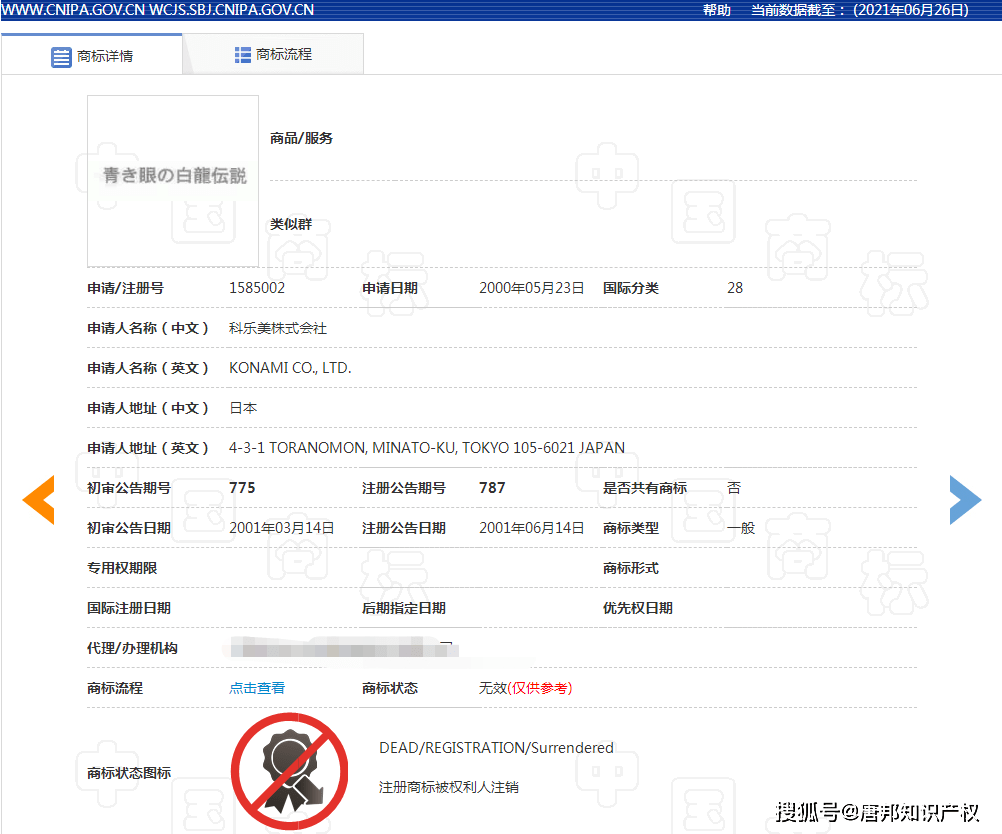Click the 初审公告期号 label
Viewport: 1002px width, 834px height.
[x=129, y=488]
